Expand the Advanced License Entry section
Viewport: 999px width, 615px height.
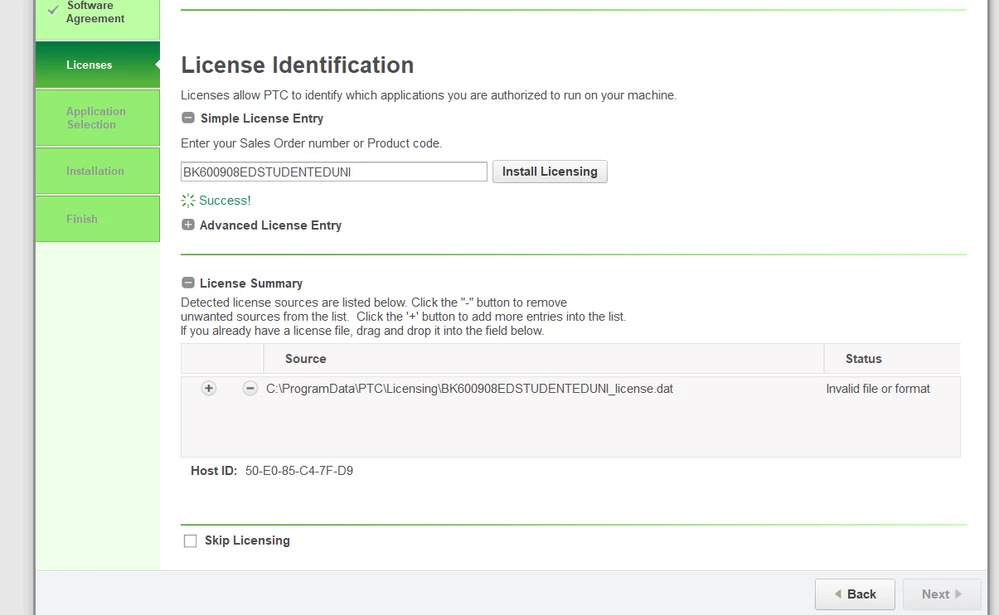click(x=188, y=225)
